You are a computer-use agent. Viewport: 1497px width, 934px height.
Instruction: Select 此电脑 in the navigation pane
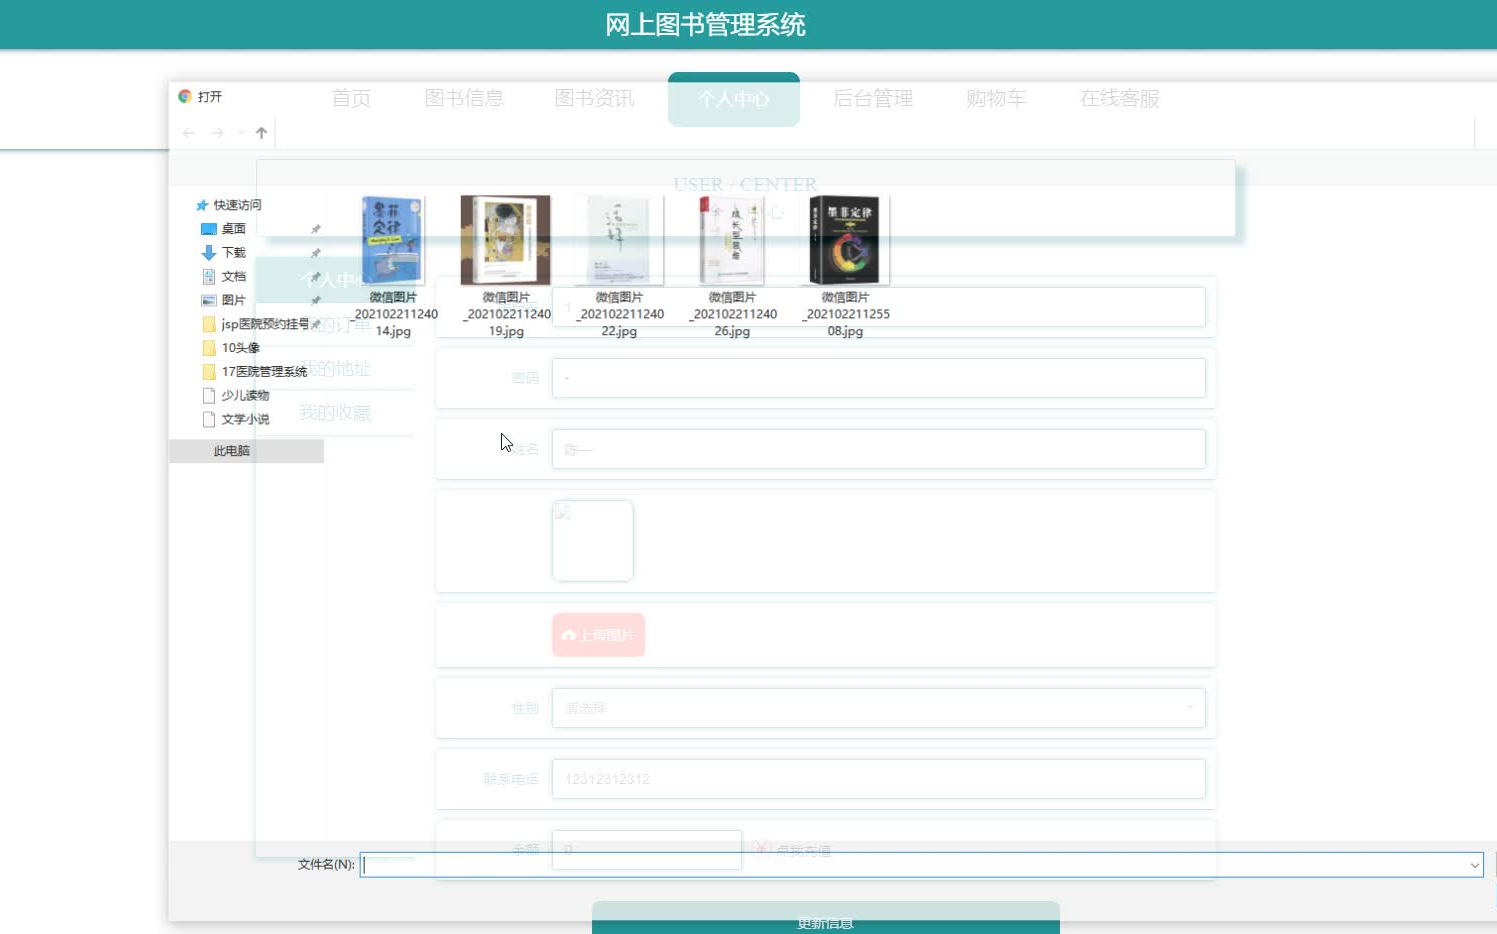pyautogui.click(x=232, y=451)
